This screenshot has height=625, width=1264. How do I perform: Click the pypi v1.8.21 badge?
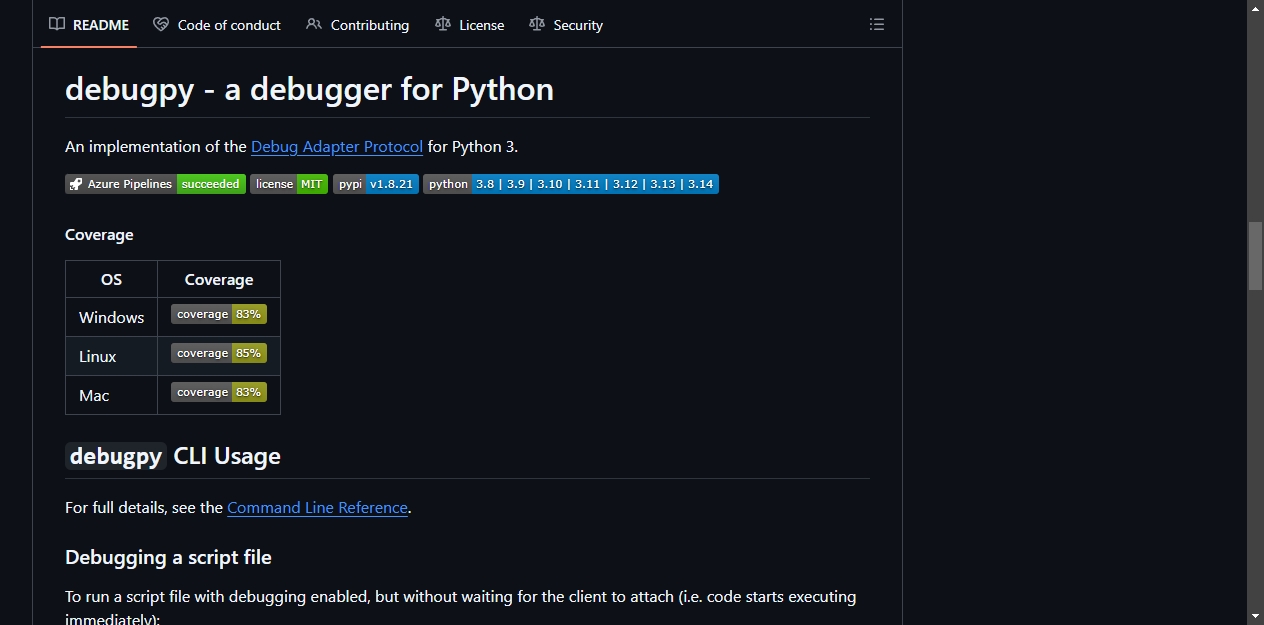pyautogui.click(x=376, y=184)
